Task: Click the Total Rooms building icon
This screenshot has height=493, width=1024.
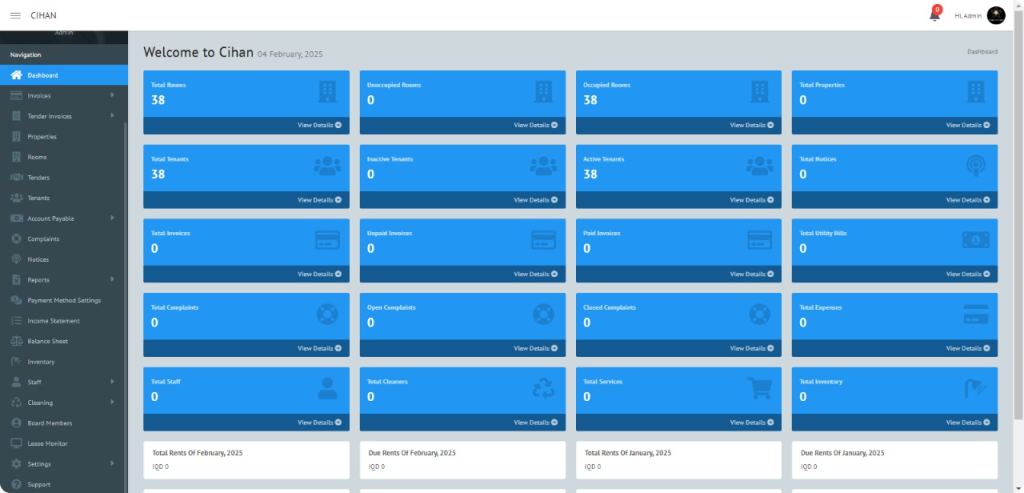Action: tap(328, 93)
